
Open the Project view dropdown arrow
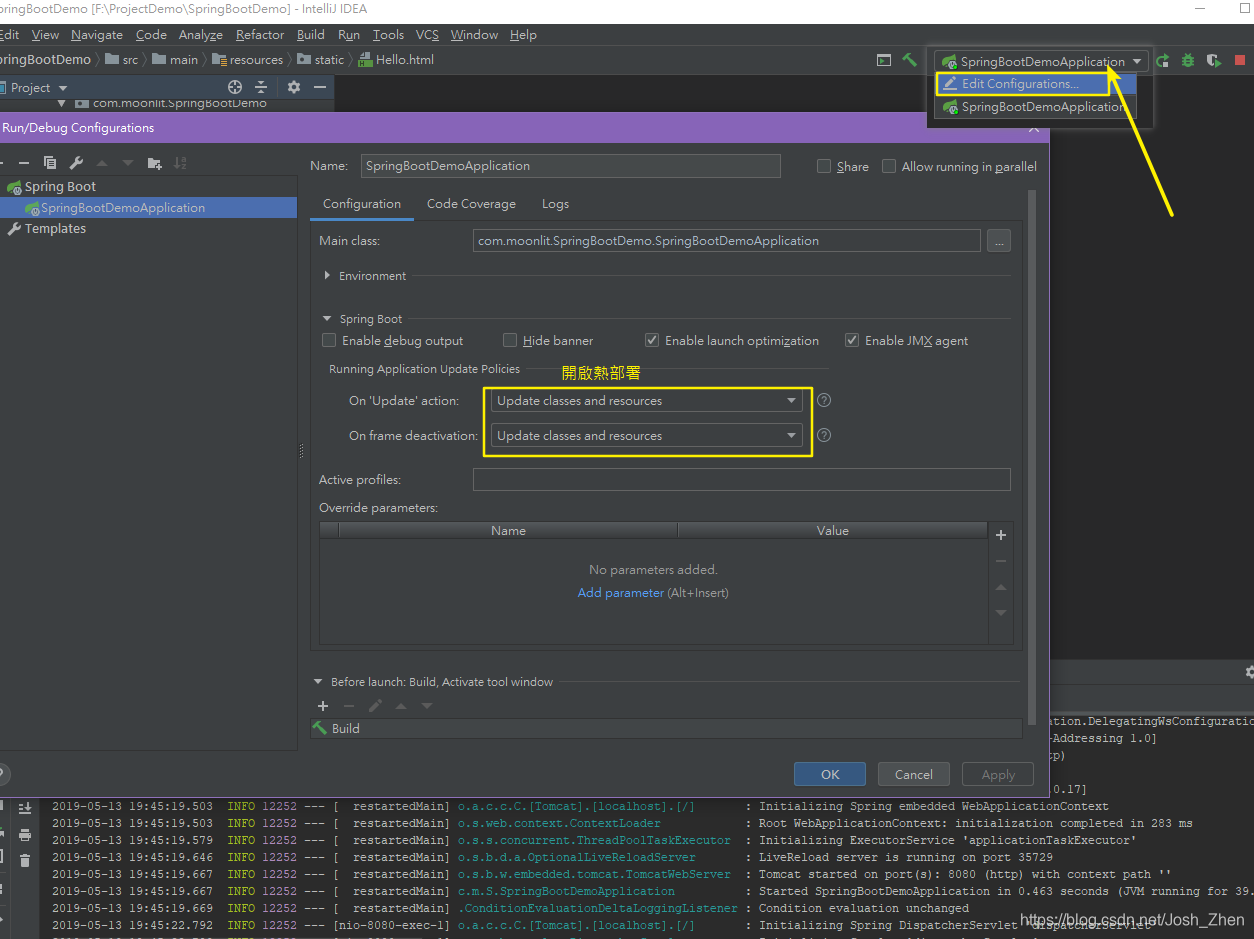63,88
